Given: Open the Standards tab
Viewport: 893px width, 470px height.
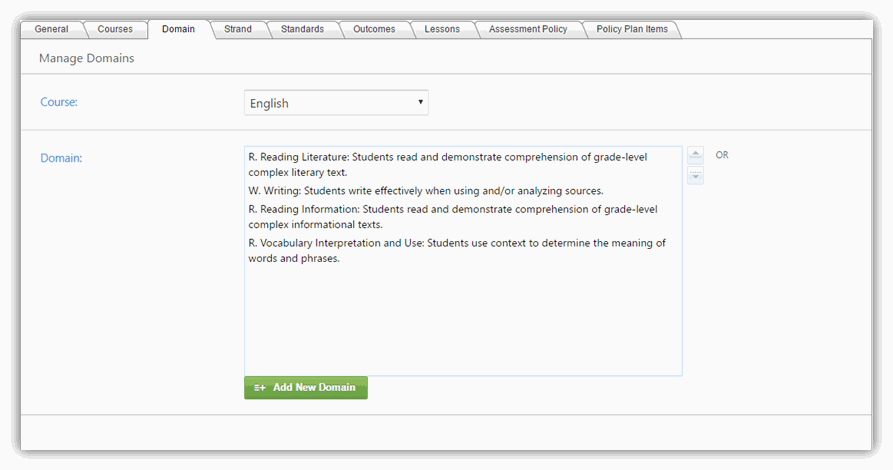Looking at the screenshot, I should pos(302,29).
